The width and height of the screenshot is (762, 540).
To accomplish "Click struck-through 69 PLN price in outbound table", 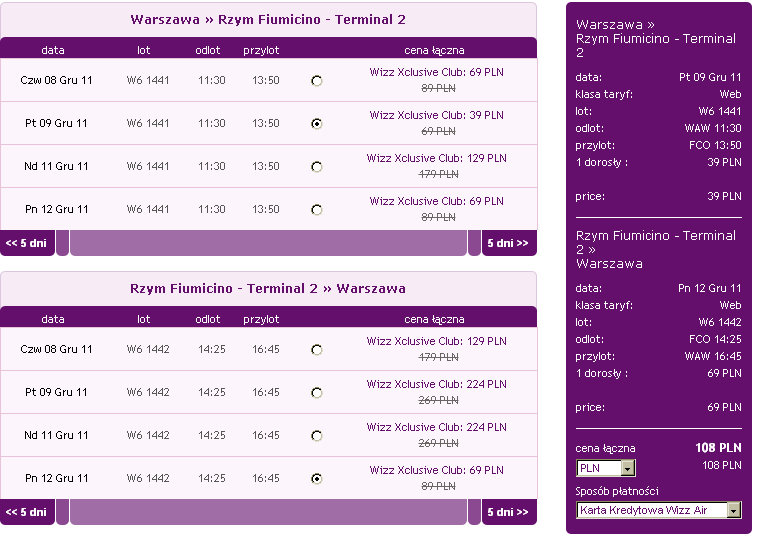I will click(438, 131).
